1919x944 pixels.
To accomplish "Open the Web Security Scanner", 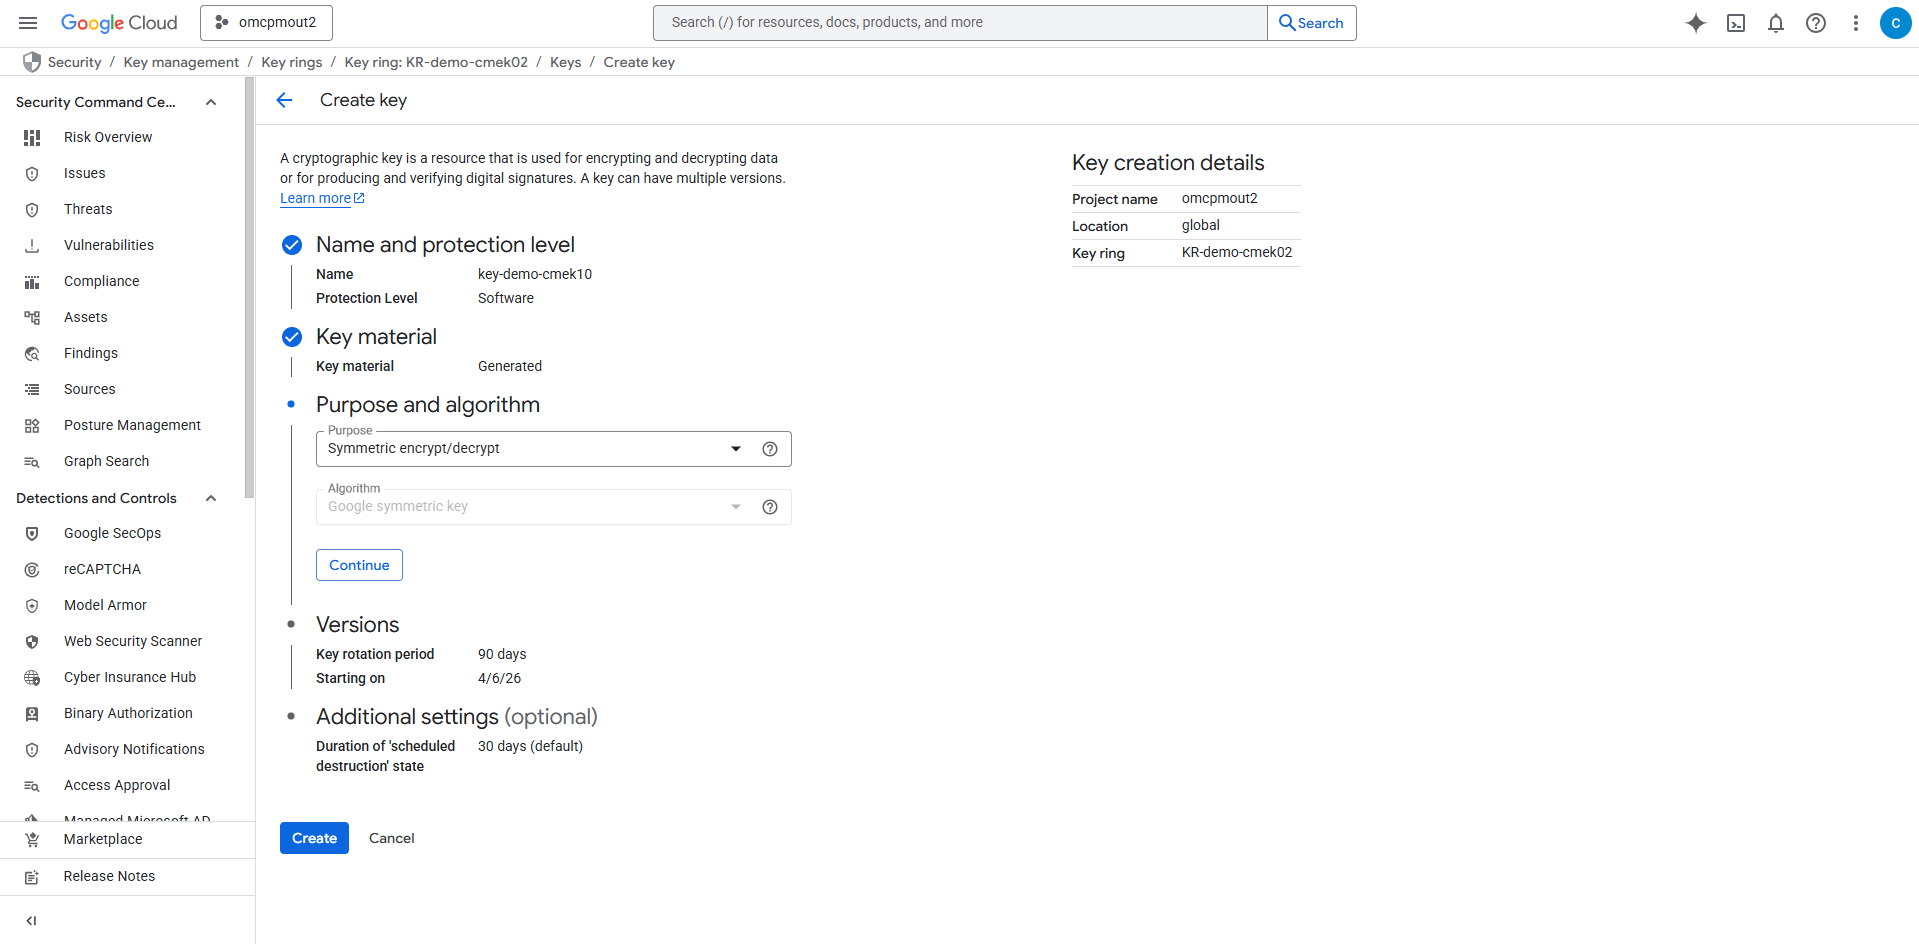I will 132,641.
